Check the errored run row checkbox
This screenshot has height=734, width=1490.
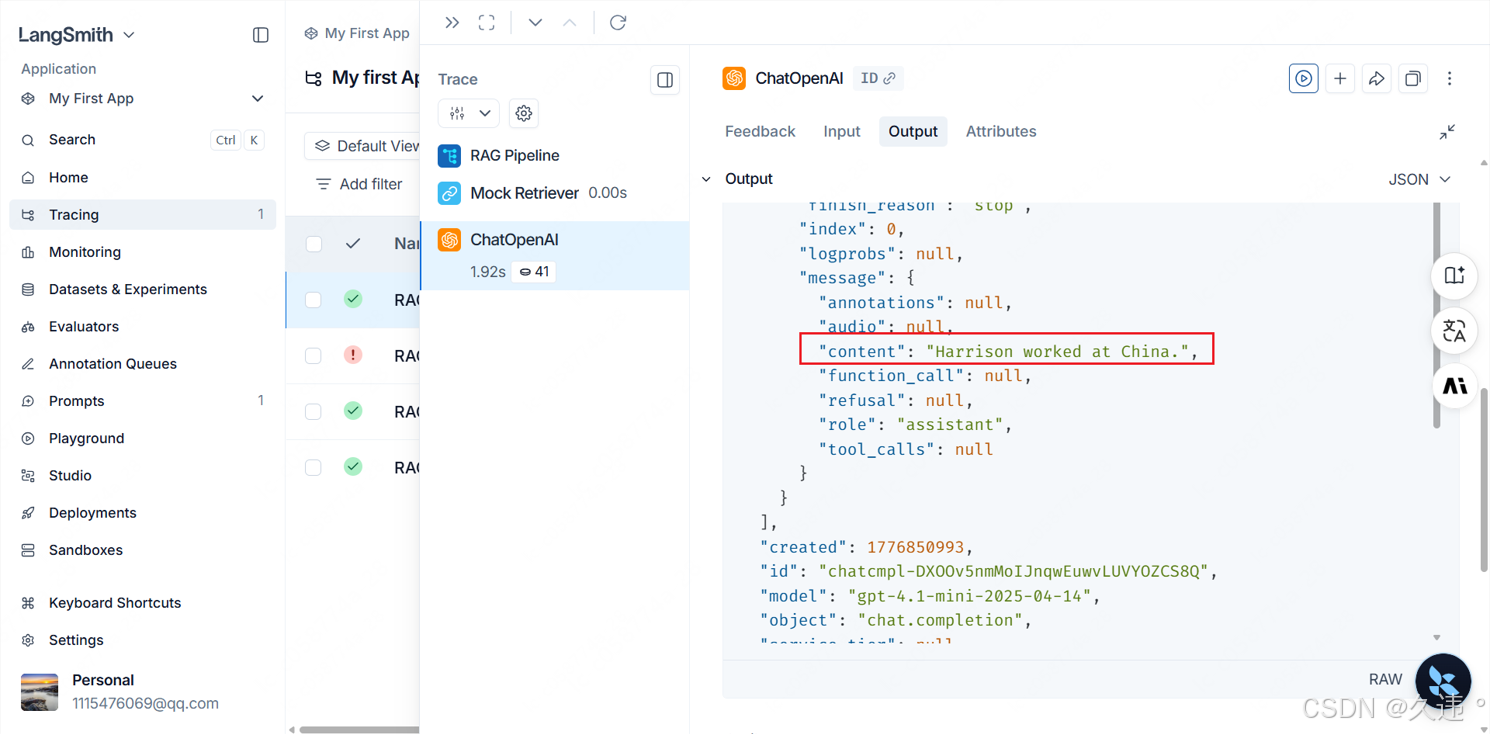pyautogui.click(x=314, y=355)
